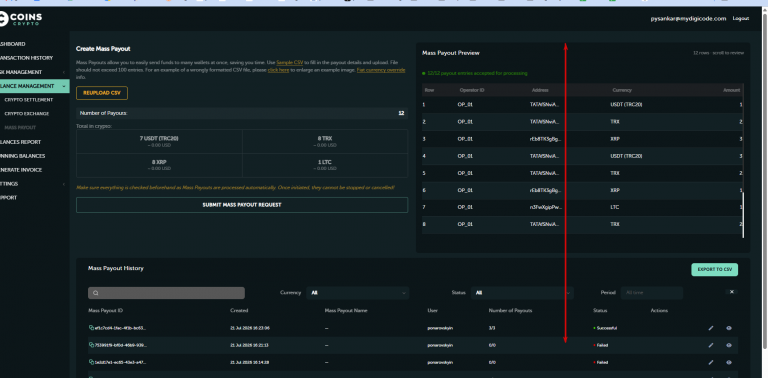Click the account email pysankar@mydigicode.com
Viewport: 768px width, 378px height.
[x=688, y=19]
